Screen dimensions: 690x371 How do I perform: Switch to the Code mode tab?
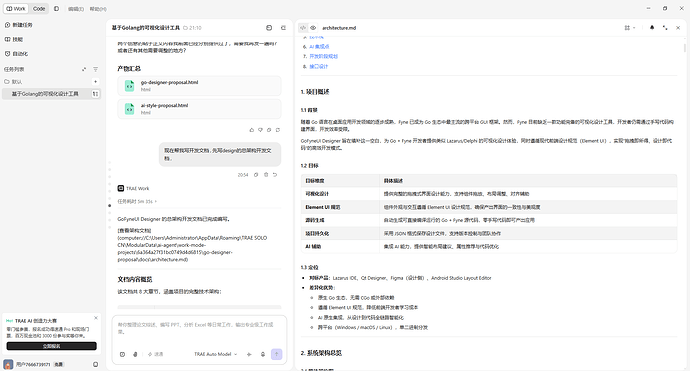click(x=39, y=8)
